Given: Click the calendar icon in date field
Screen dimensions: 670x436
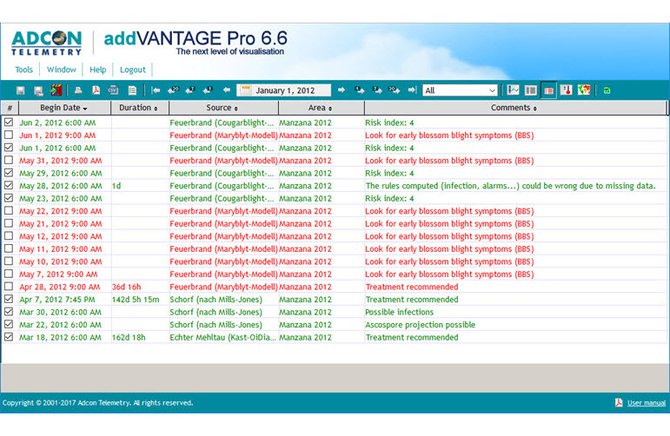Looking at the screenshot, I should tap(246, 90).
